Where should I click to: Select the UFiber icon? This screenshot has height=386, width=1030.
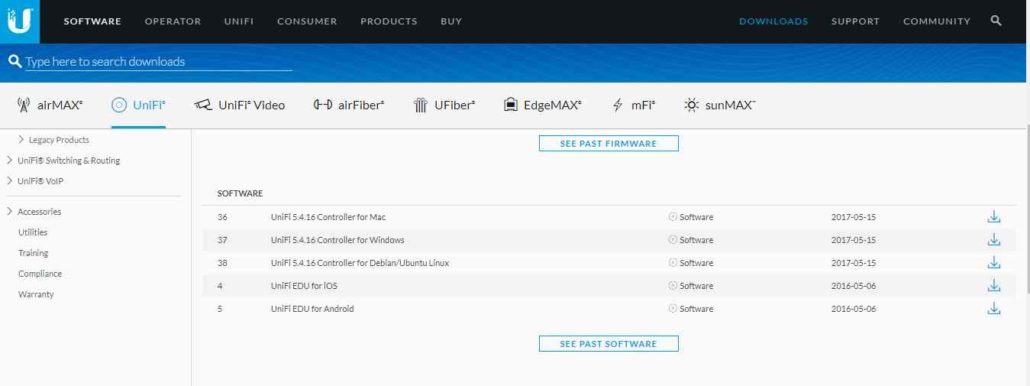[420, 105]
